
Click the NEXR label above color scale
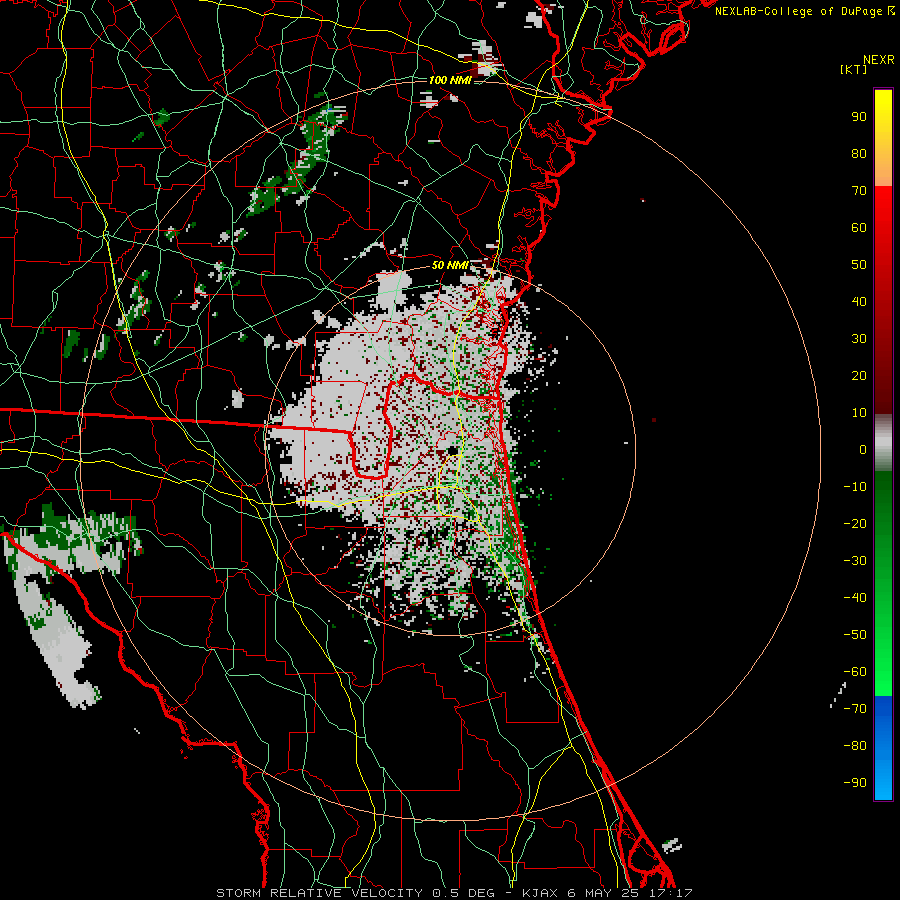pyautogui.click(x=879, y=60)
